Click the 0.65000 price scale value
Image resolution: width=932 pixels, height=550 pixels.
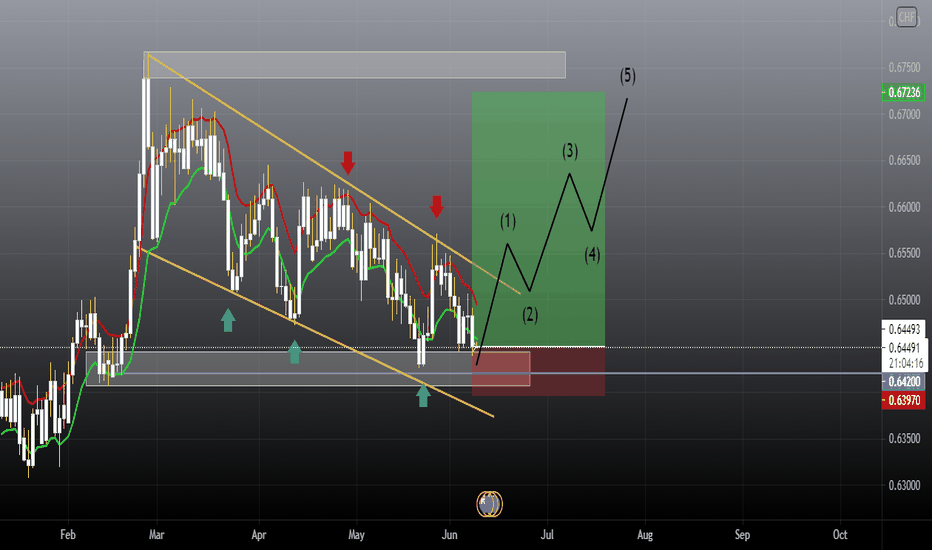[x=904, y=300]
